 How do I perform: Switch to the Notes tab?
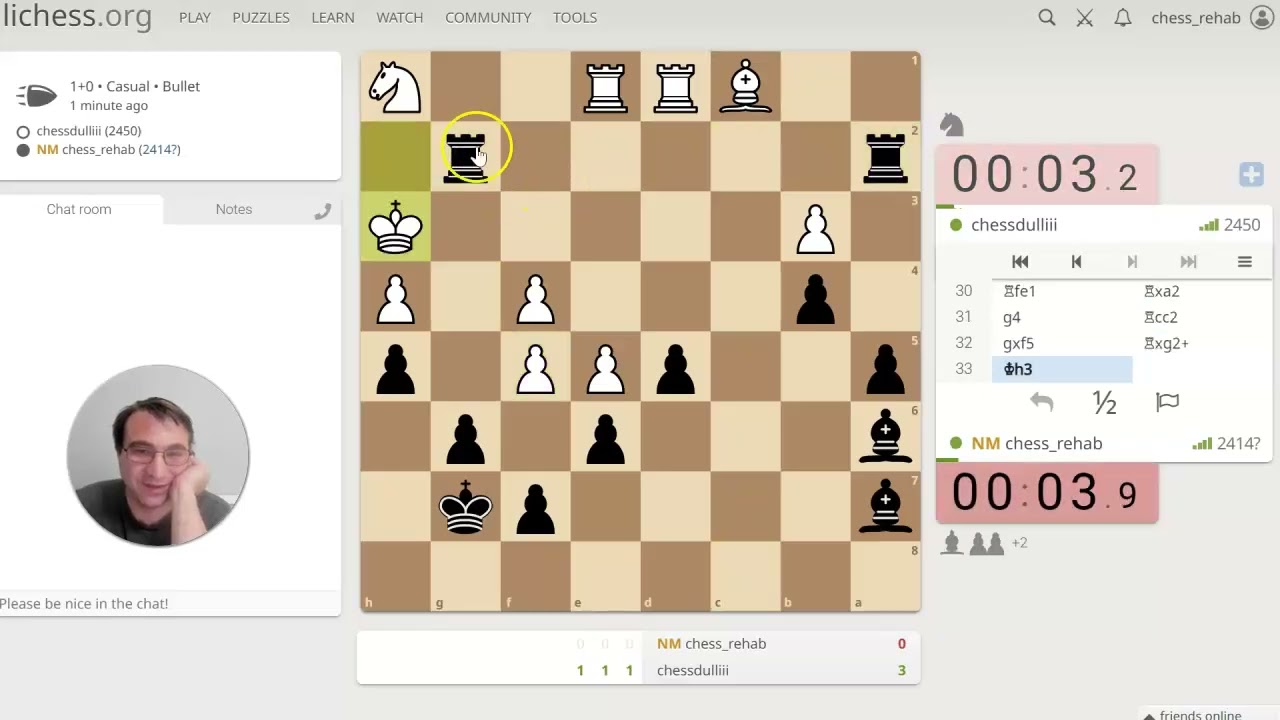pyautogui.click(x=234, y=209)
